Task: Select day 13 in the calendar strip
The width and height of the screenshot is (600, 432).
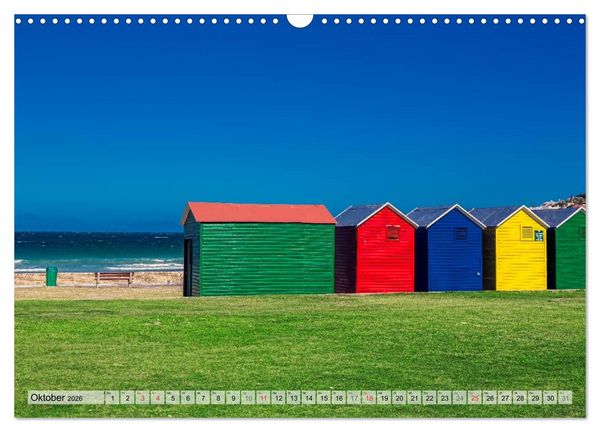Action: pos(293,398)
